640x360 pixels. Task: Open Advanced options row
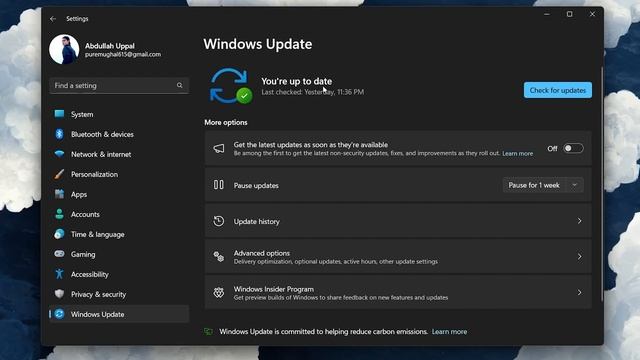(x=398, y=257)
